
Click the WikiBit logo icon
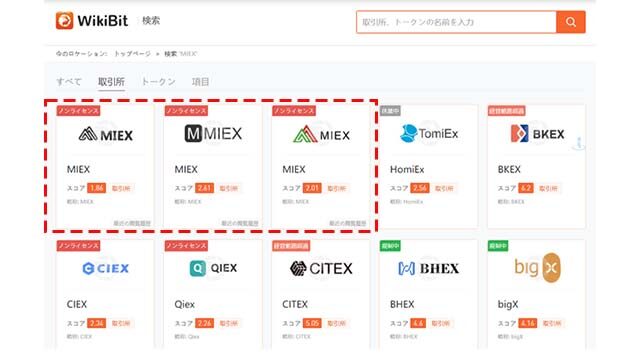coord(64,21)
